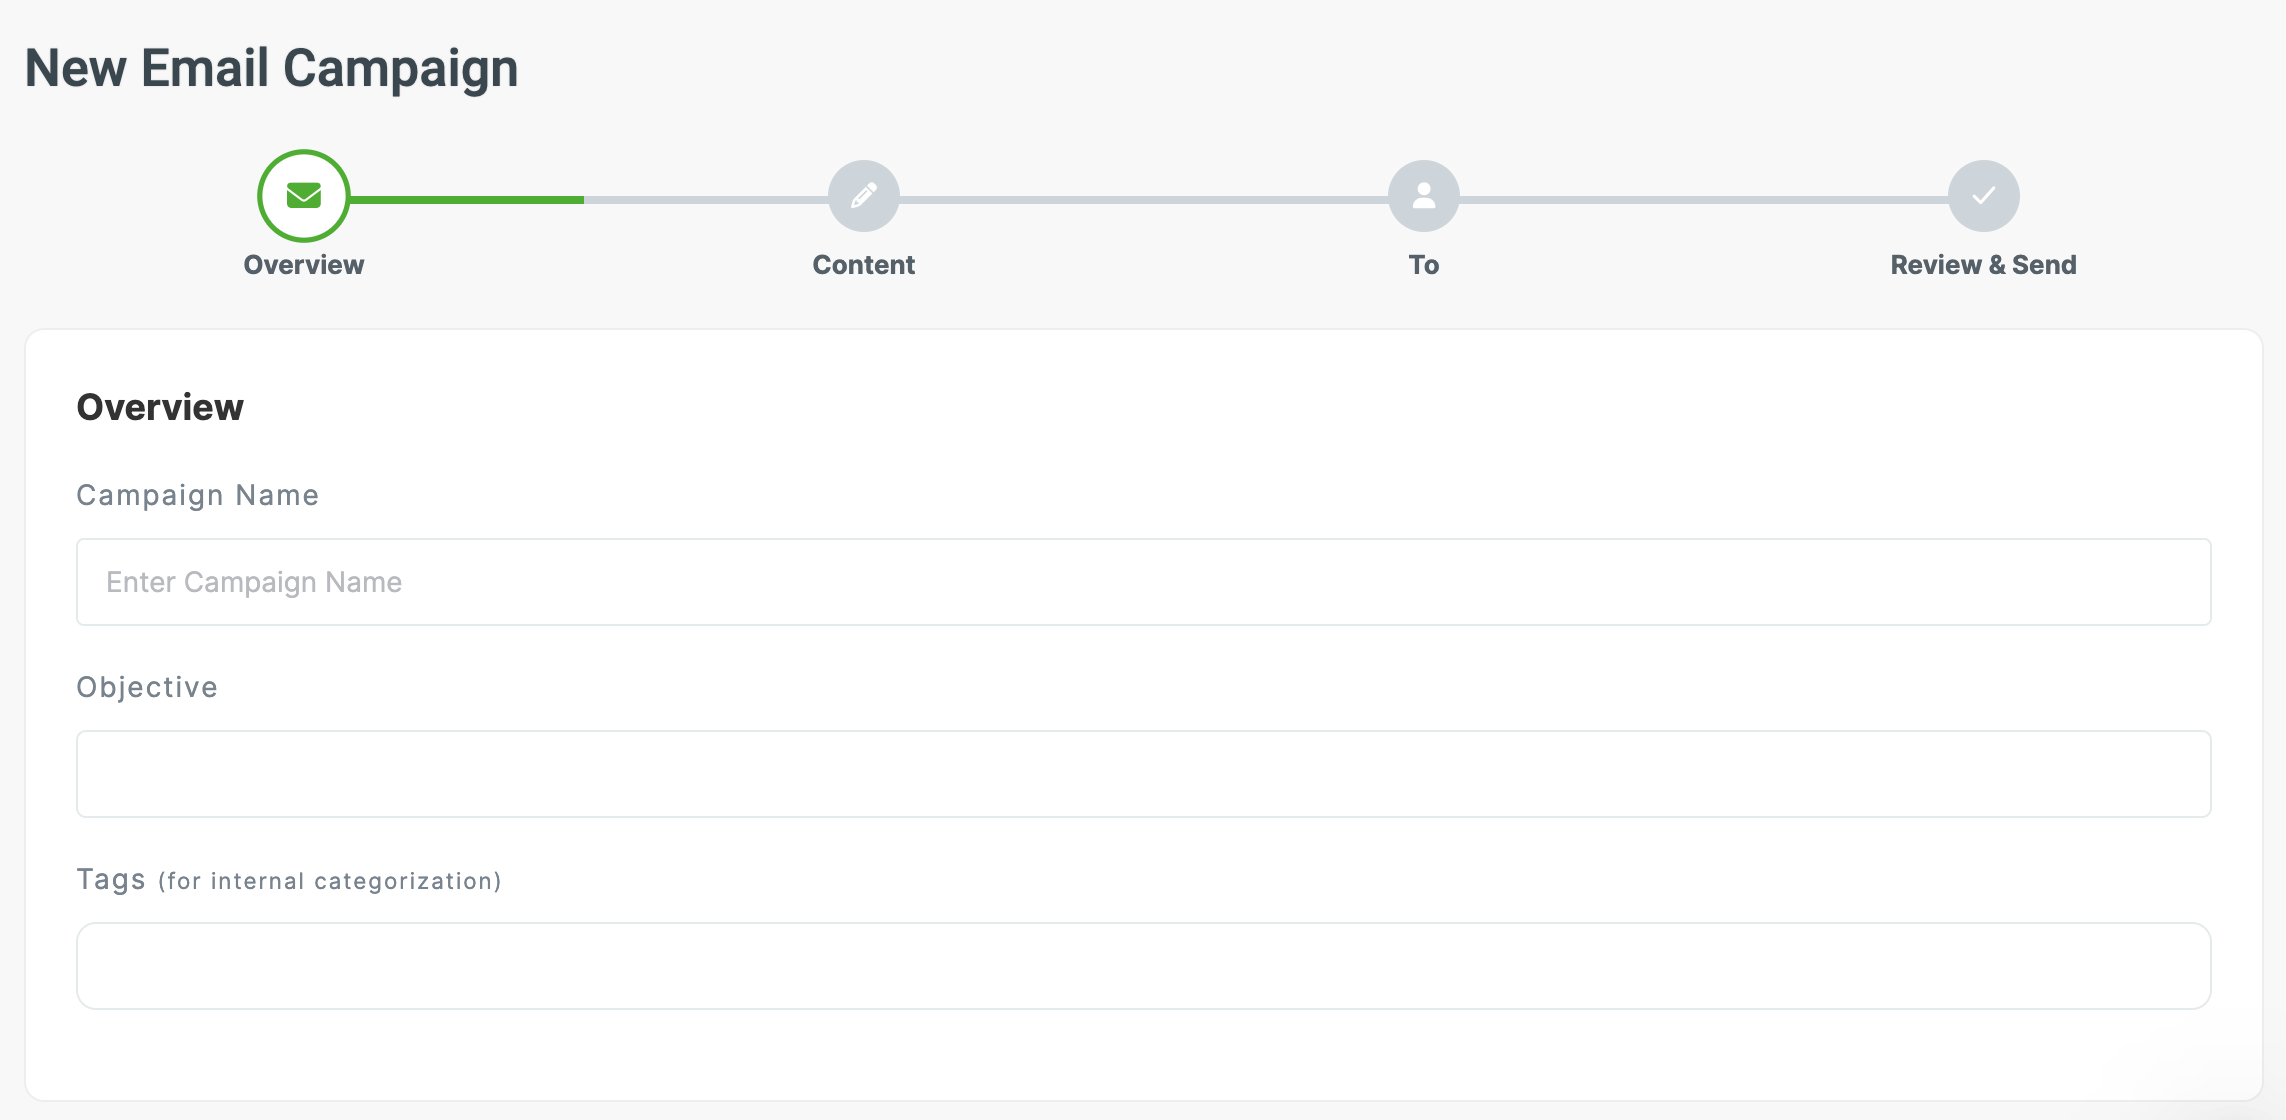This screenshot has height=1120, width=2286.
Task: Click the "for internal categorization" hint text
Action: pyautogui.click(x=330, y=881)
